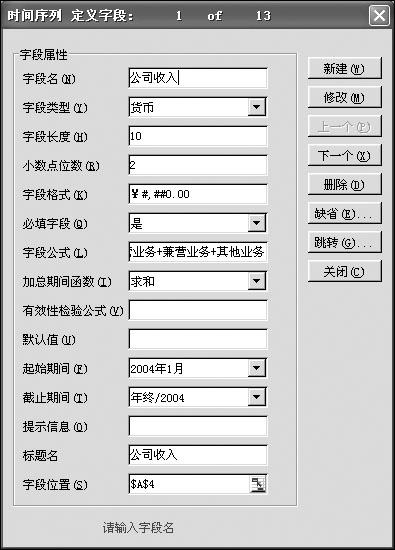The image size is (395, 550).
Task: Click the 删除 button
Action: pyautogui.click(x=344, y=185)
